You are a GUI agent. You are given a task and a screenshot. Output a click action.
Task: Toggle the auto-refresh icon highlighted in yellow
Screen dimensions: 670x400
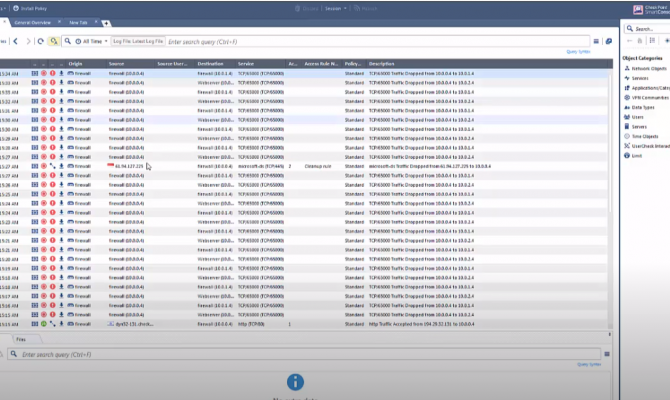point(53,41)
